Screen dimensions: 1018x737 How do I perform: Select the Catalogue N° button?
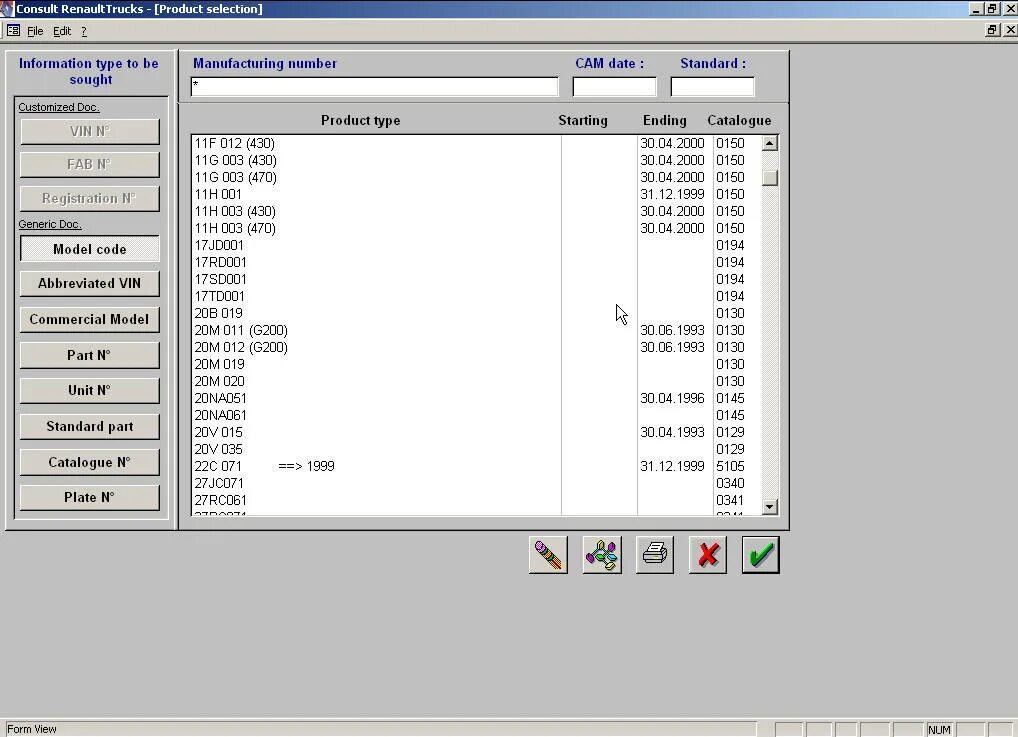click(x=90, y=462)
